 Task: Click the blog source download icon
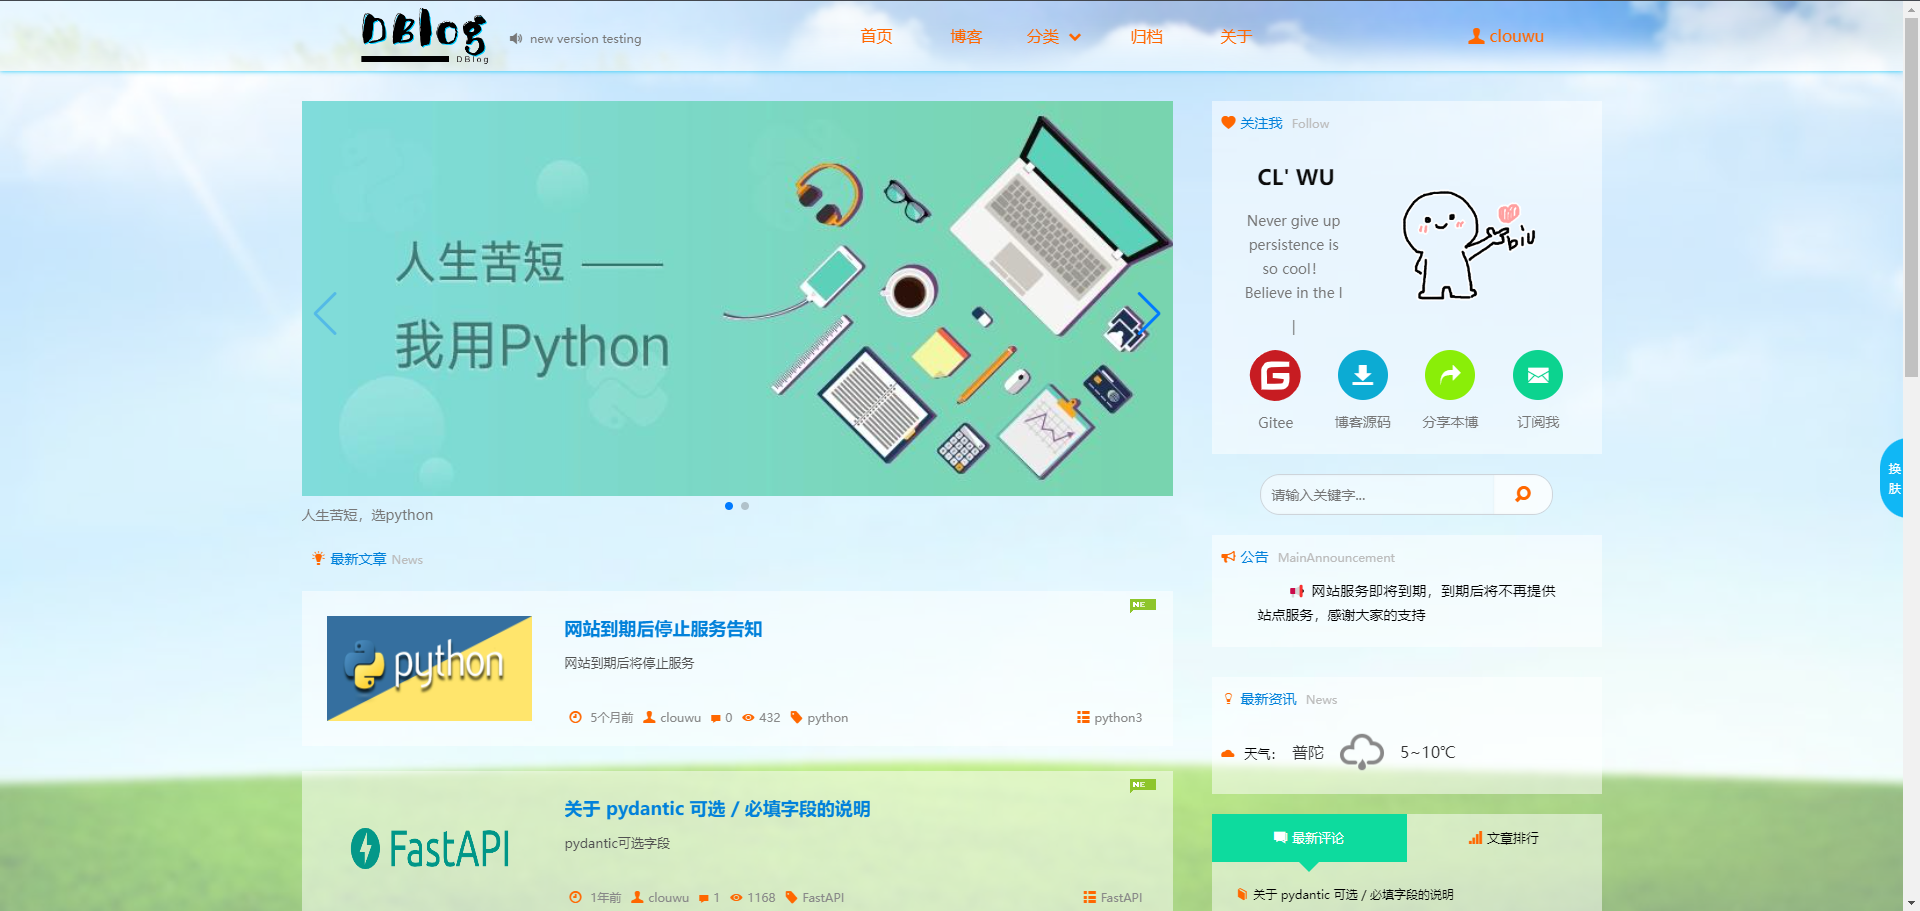click(1362, 376)
